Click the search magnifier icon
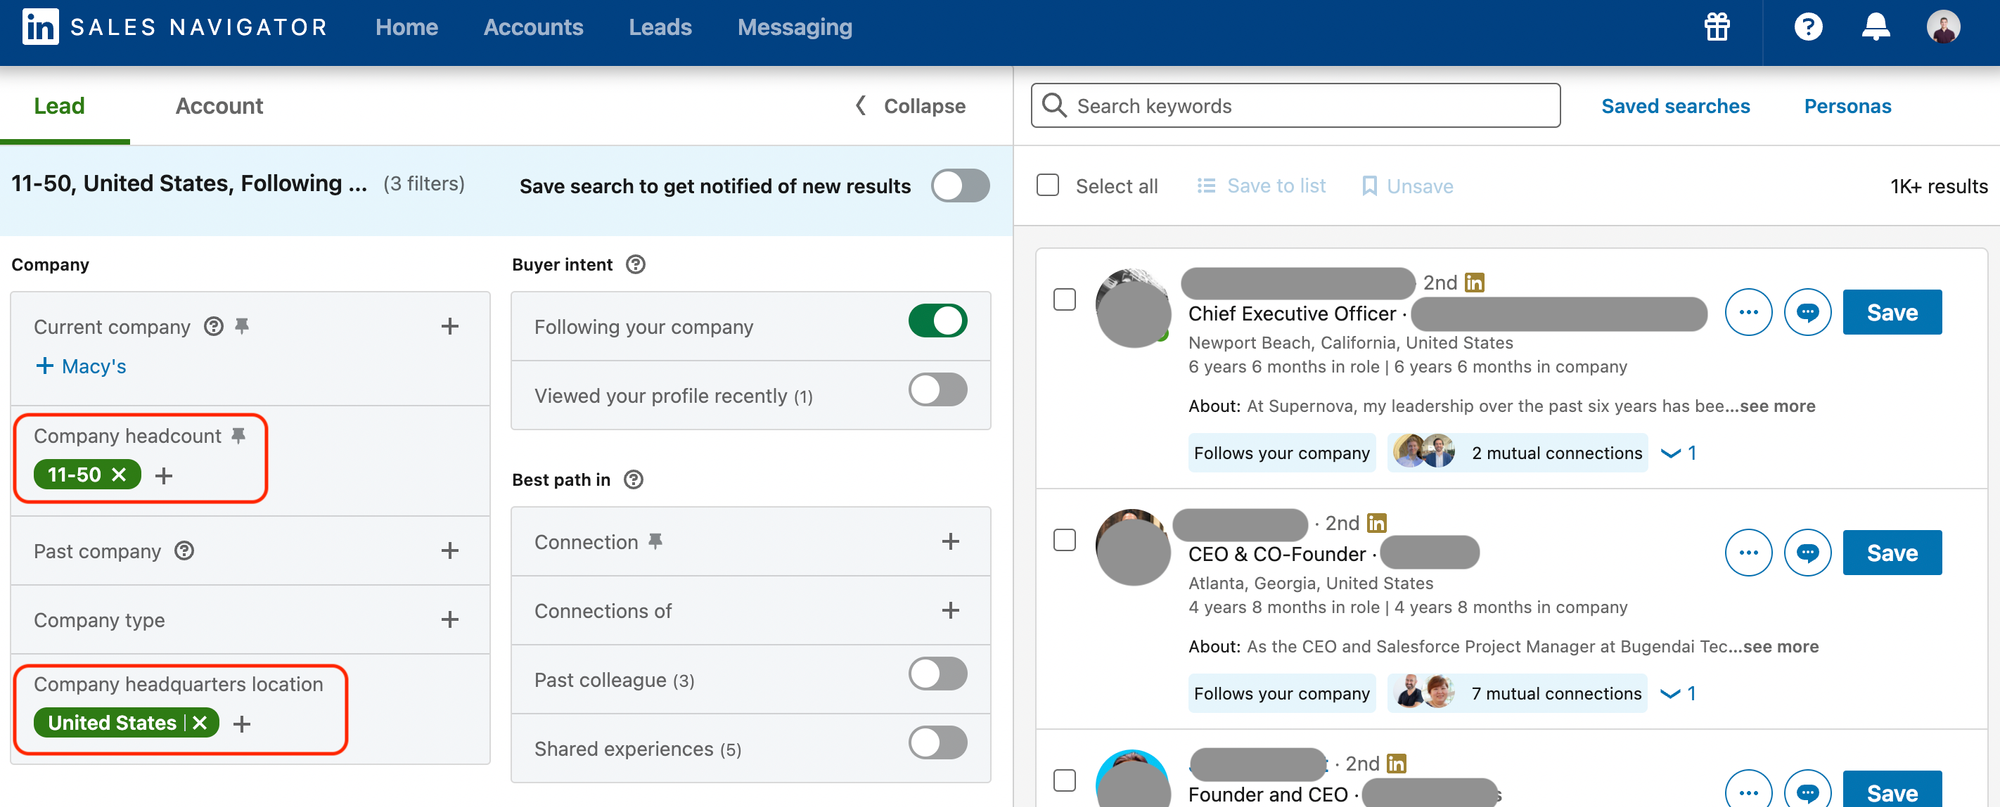Image resolution: width=2000 pixels, height=807 pixels. coord(1054,105)
